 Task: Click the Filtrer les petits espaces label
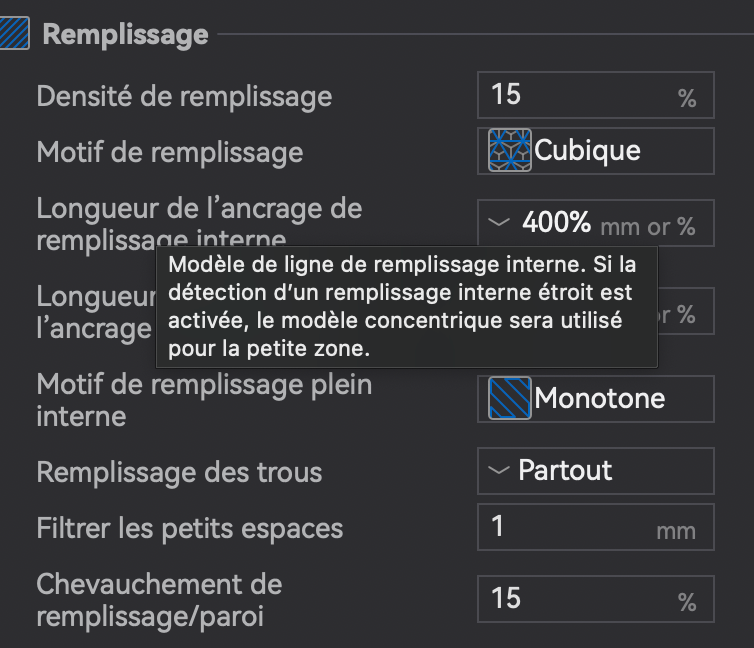tap(189, 528)
